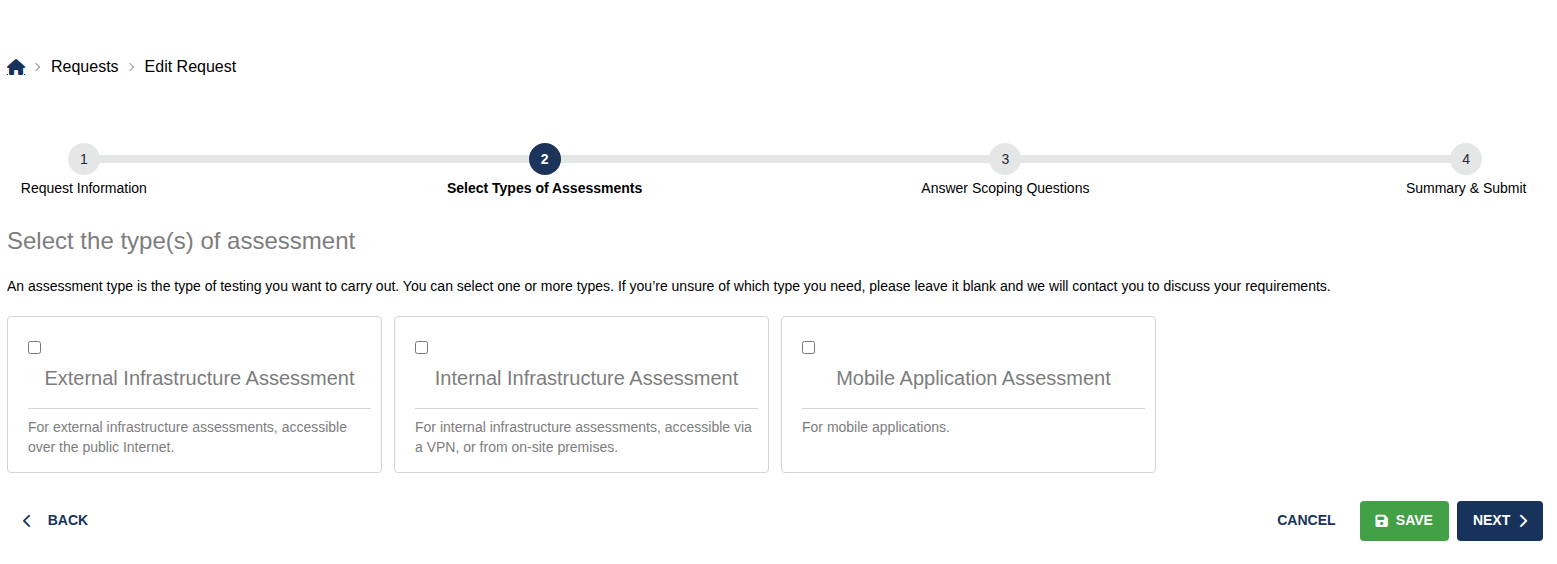The width and height of the screenshot is (1557, 564).
Task: Click the CANCEL button
Action: coord(1306,520)
